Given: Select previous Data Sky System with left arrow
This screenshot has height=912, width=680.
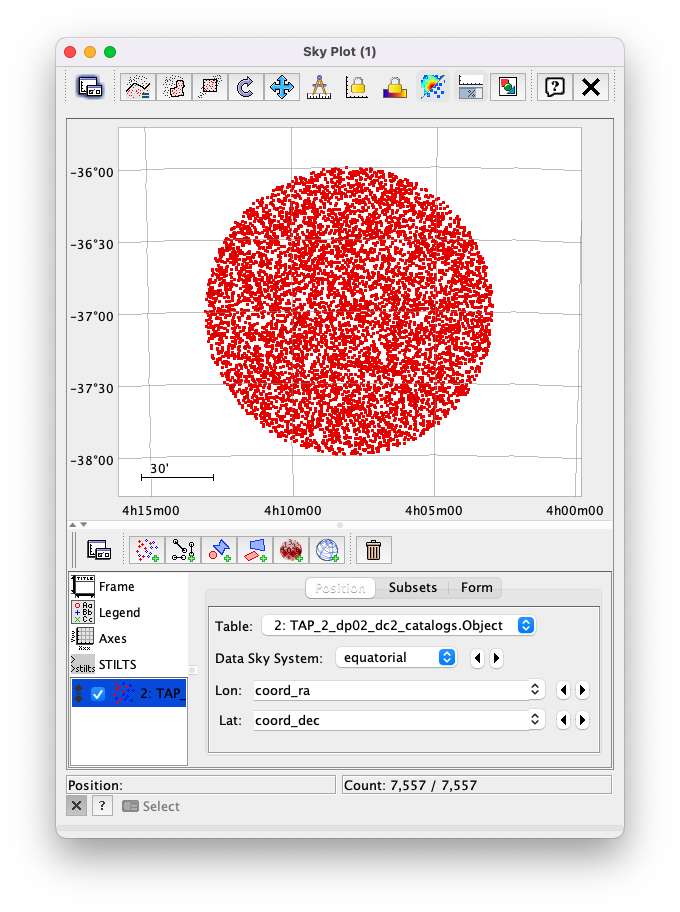Looking at the screenshot, I should pos(478,658).
